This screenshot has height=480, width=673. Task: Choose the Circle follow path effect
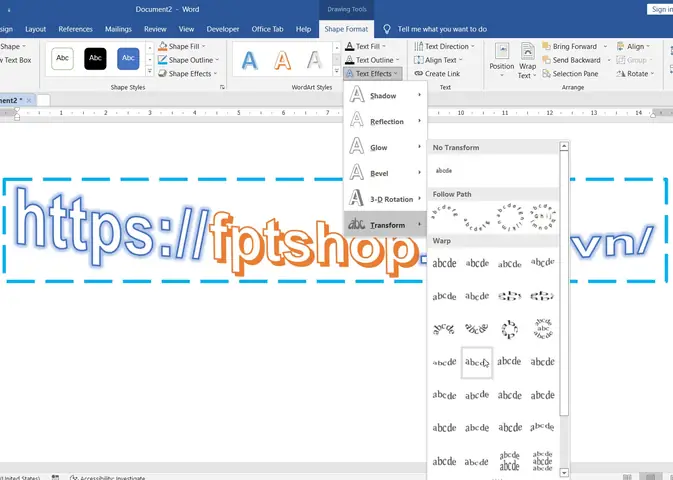(509, 217)
